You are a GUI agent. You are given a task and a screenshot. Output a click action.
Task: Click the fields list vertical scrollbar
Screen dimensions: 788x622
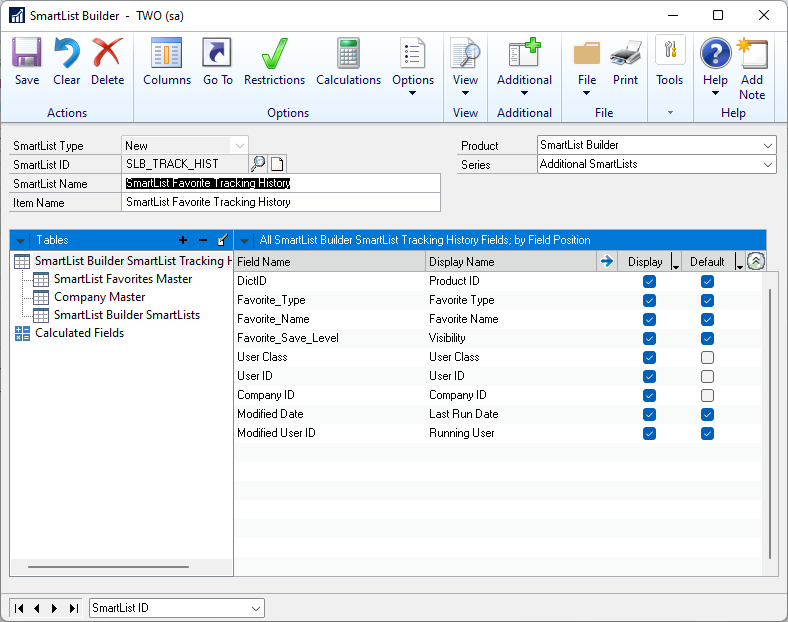click(769, 424)
